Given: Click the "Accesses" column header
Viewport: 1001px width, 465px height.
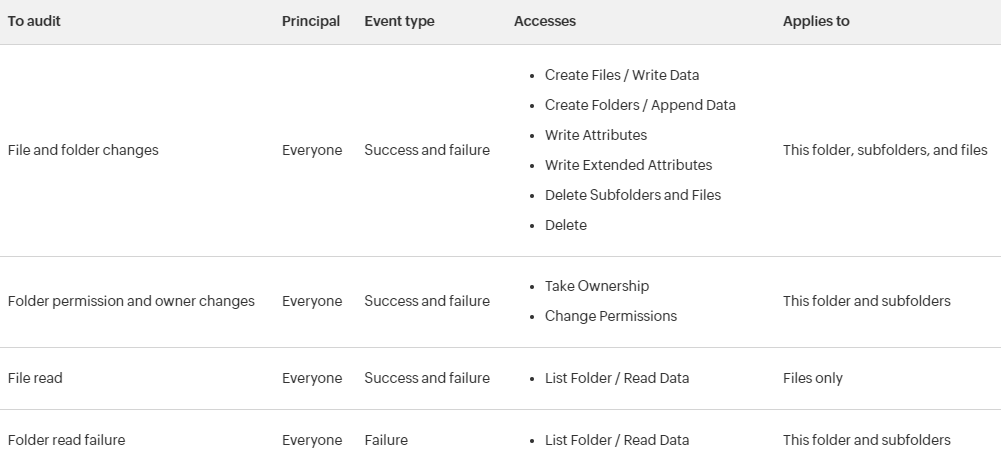Looking at the screenshot, I should click(x=545, y=21).
